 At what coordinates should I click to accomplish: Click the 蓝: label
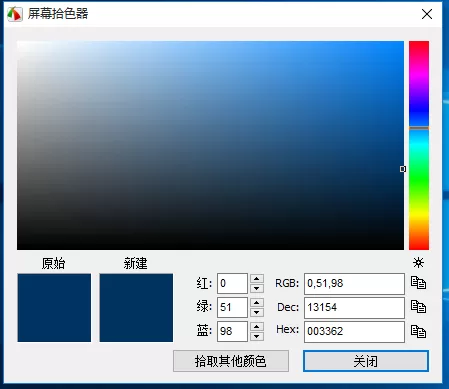pos(204,331)
